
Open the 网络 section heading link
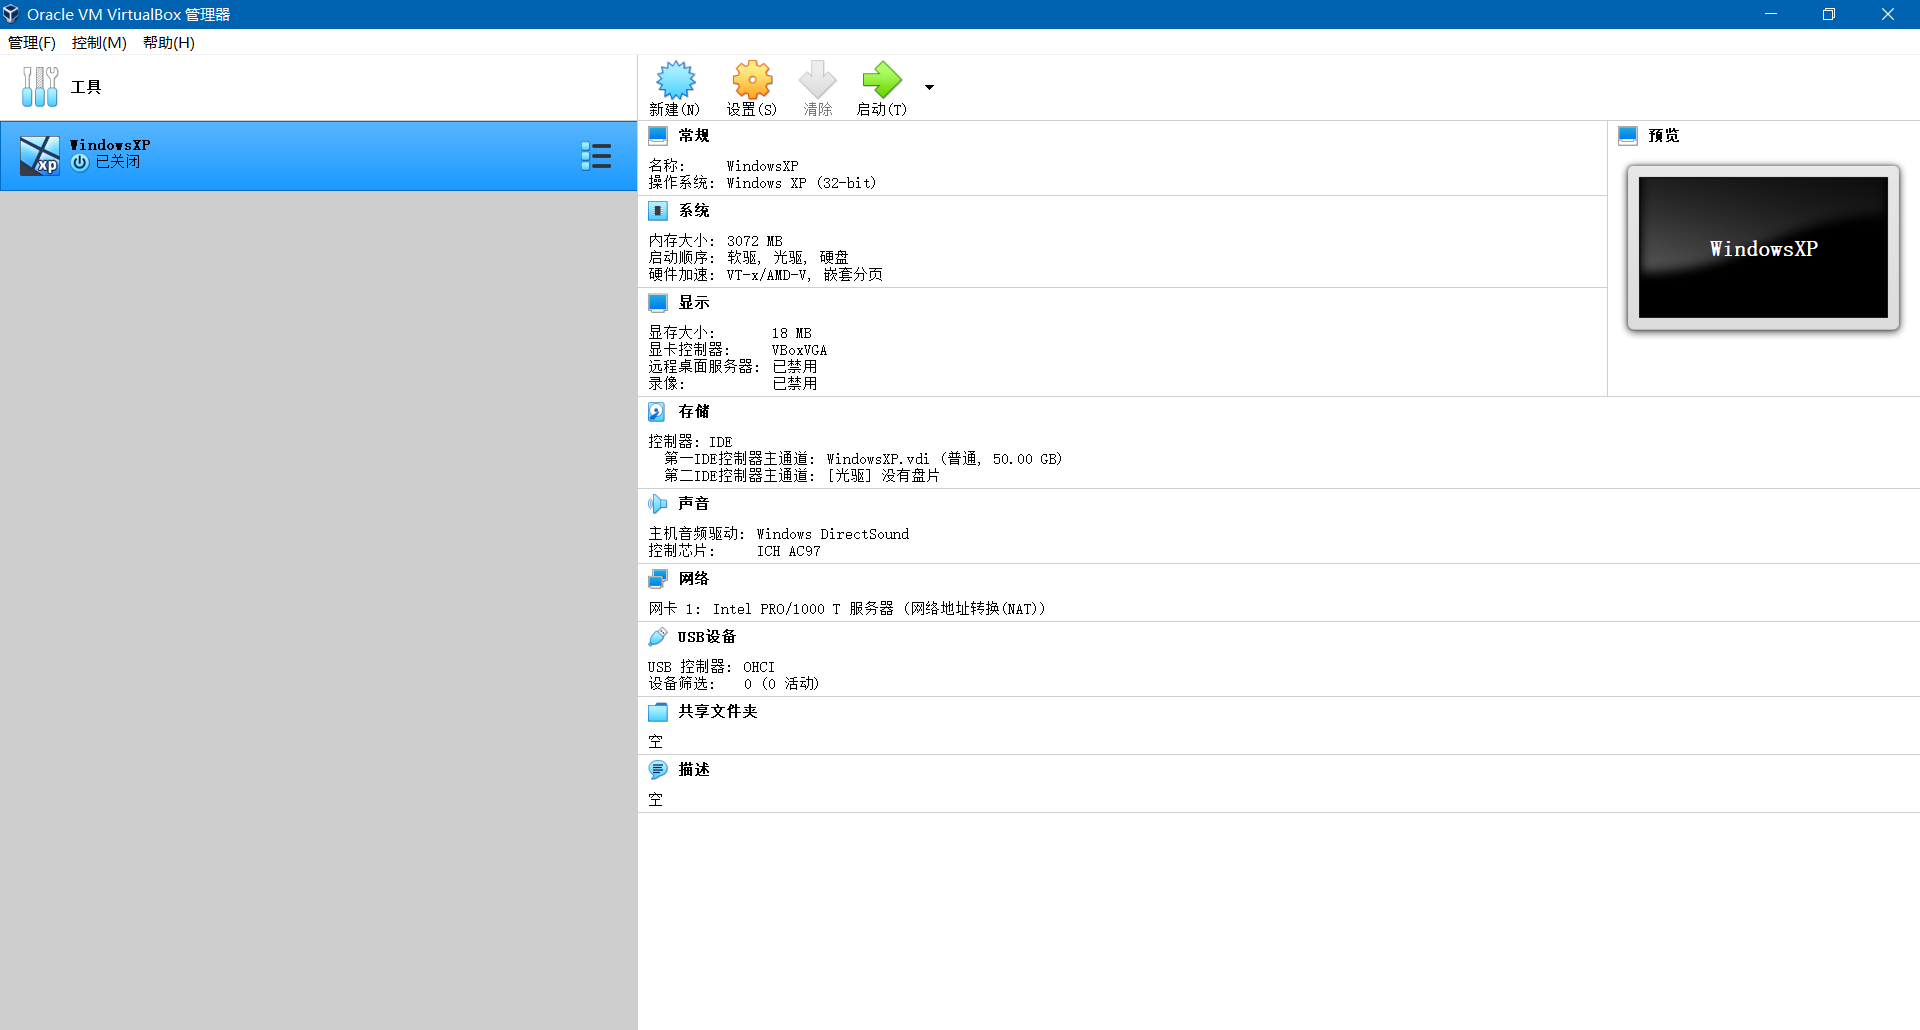pos(694,579)
